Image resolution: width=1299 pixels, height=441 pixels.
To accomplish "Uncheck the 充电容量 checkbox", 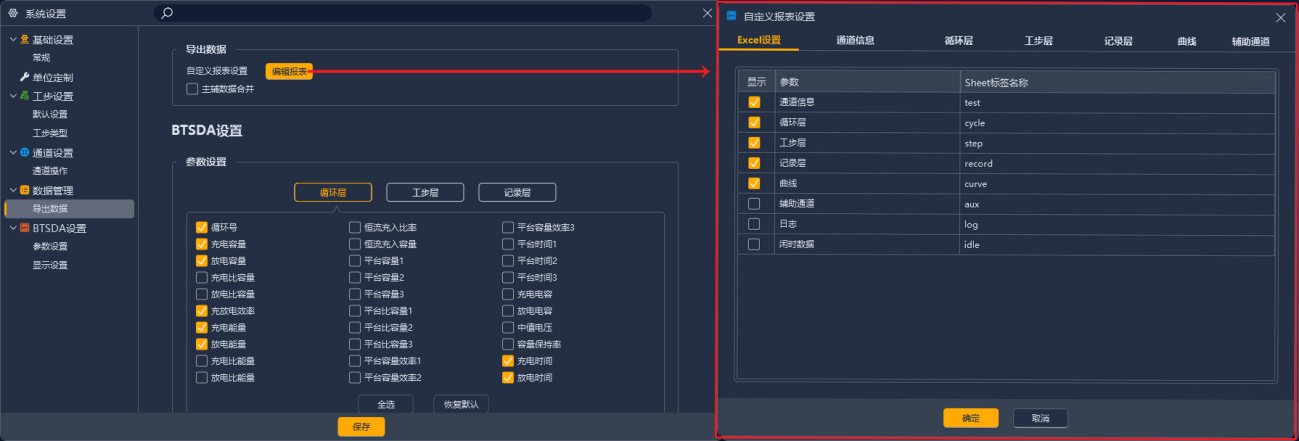I will point(202,244).
